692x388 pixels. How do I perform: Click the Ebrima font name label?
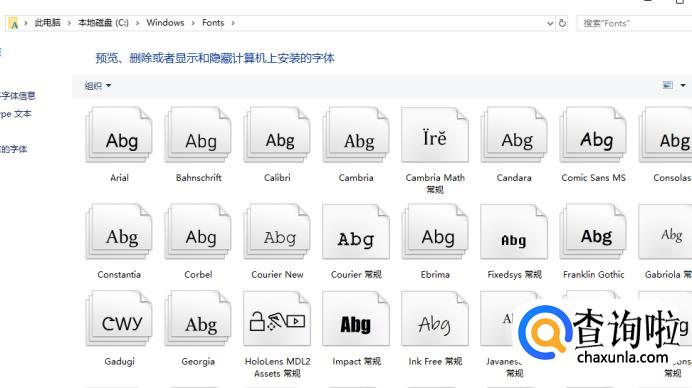coord(435,275)
